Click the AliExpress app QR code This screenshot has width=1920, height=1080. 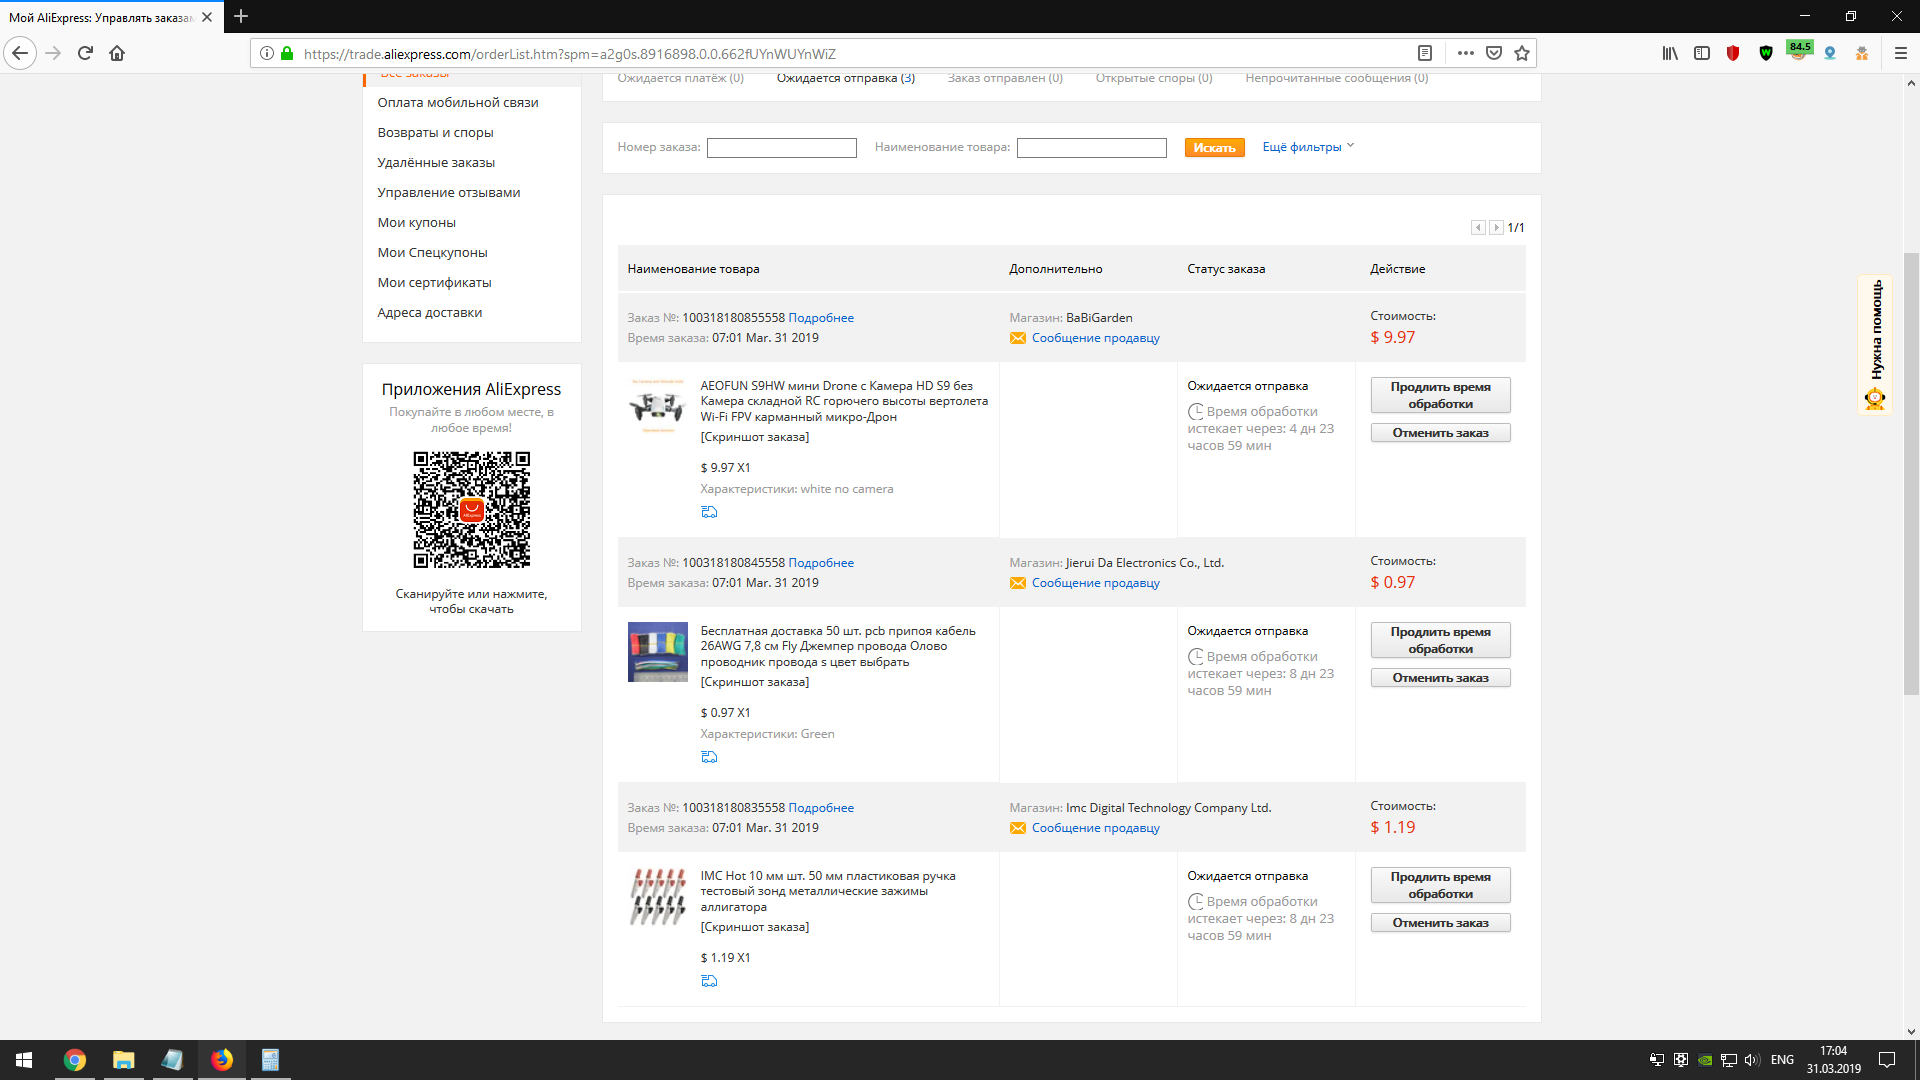point(472,510)
